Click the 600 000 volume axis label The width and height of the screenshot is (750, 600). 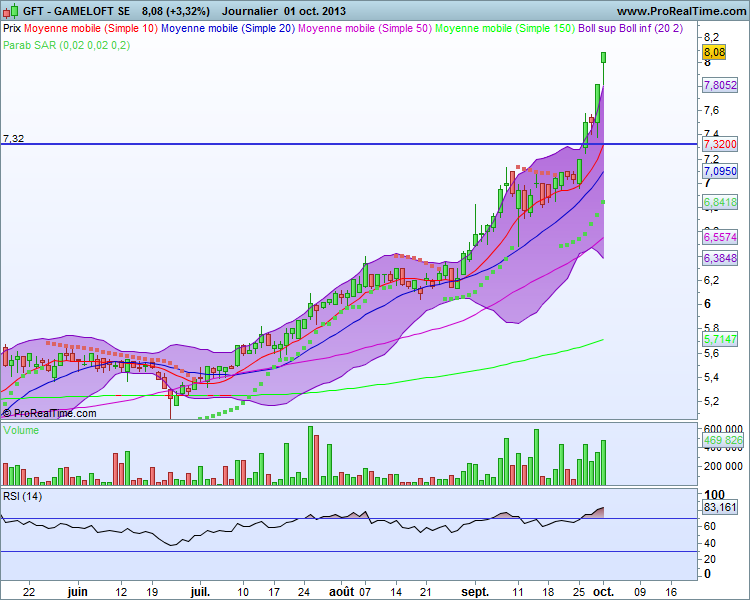click(723, 428)
